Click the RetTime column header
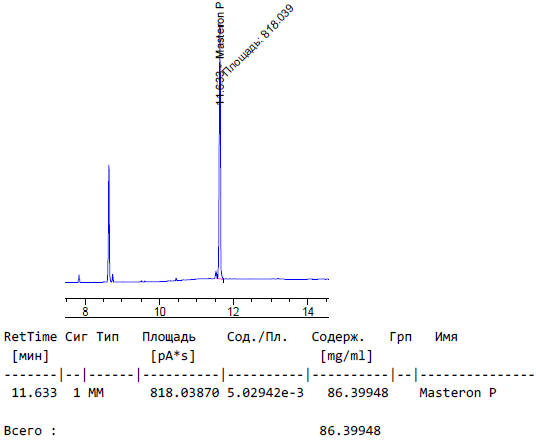Screen dimensions: 536x441 (x=30, y=337)
